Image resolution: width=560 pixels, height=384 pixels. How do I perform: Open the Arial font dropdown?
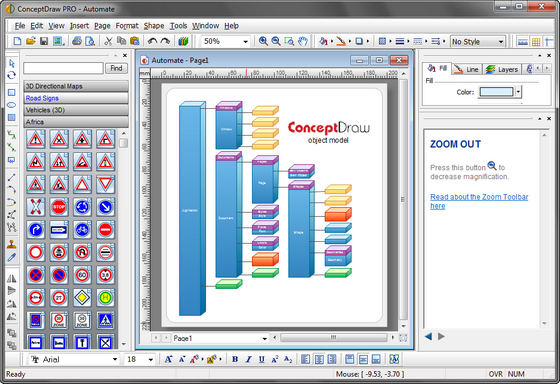pyautogui.click(x=74, y=359)
